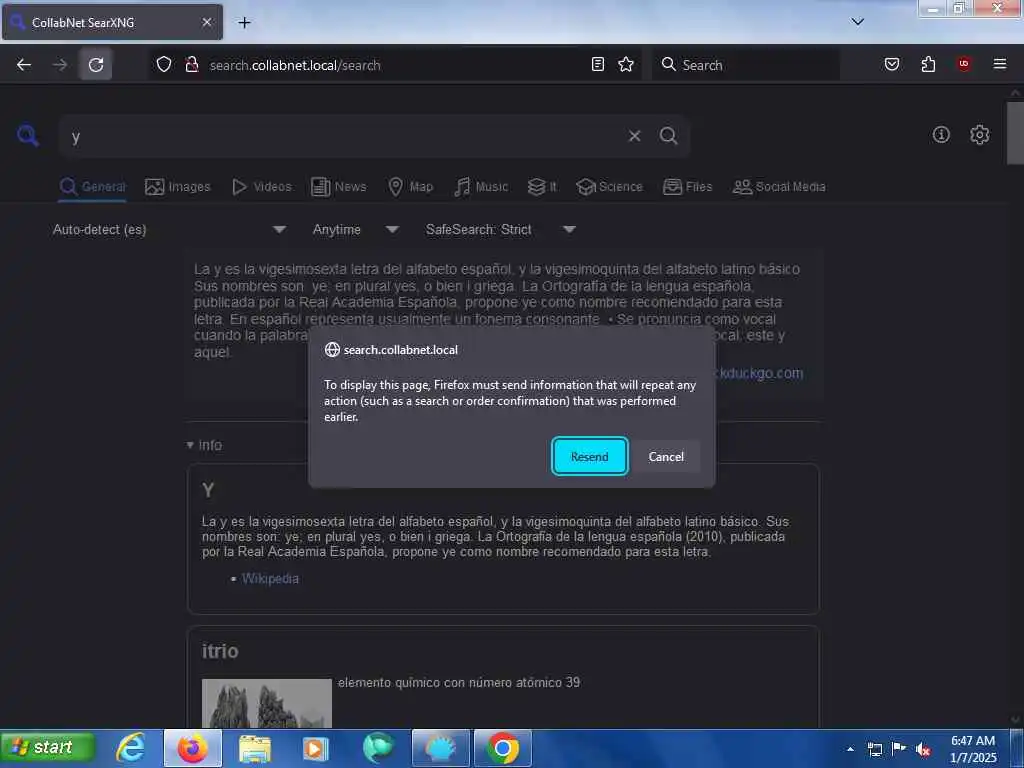The width and height of the screenshot is (1024, 768).
Task: Click the page vertical scrollbar thumb
Action: 1015,133
